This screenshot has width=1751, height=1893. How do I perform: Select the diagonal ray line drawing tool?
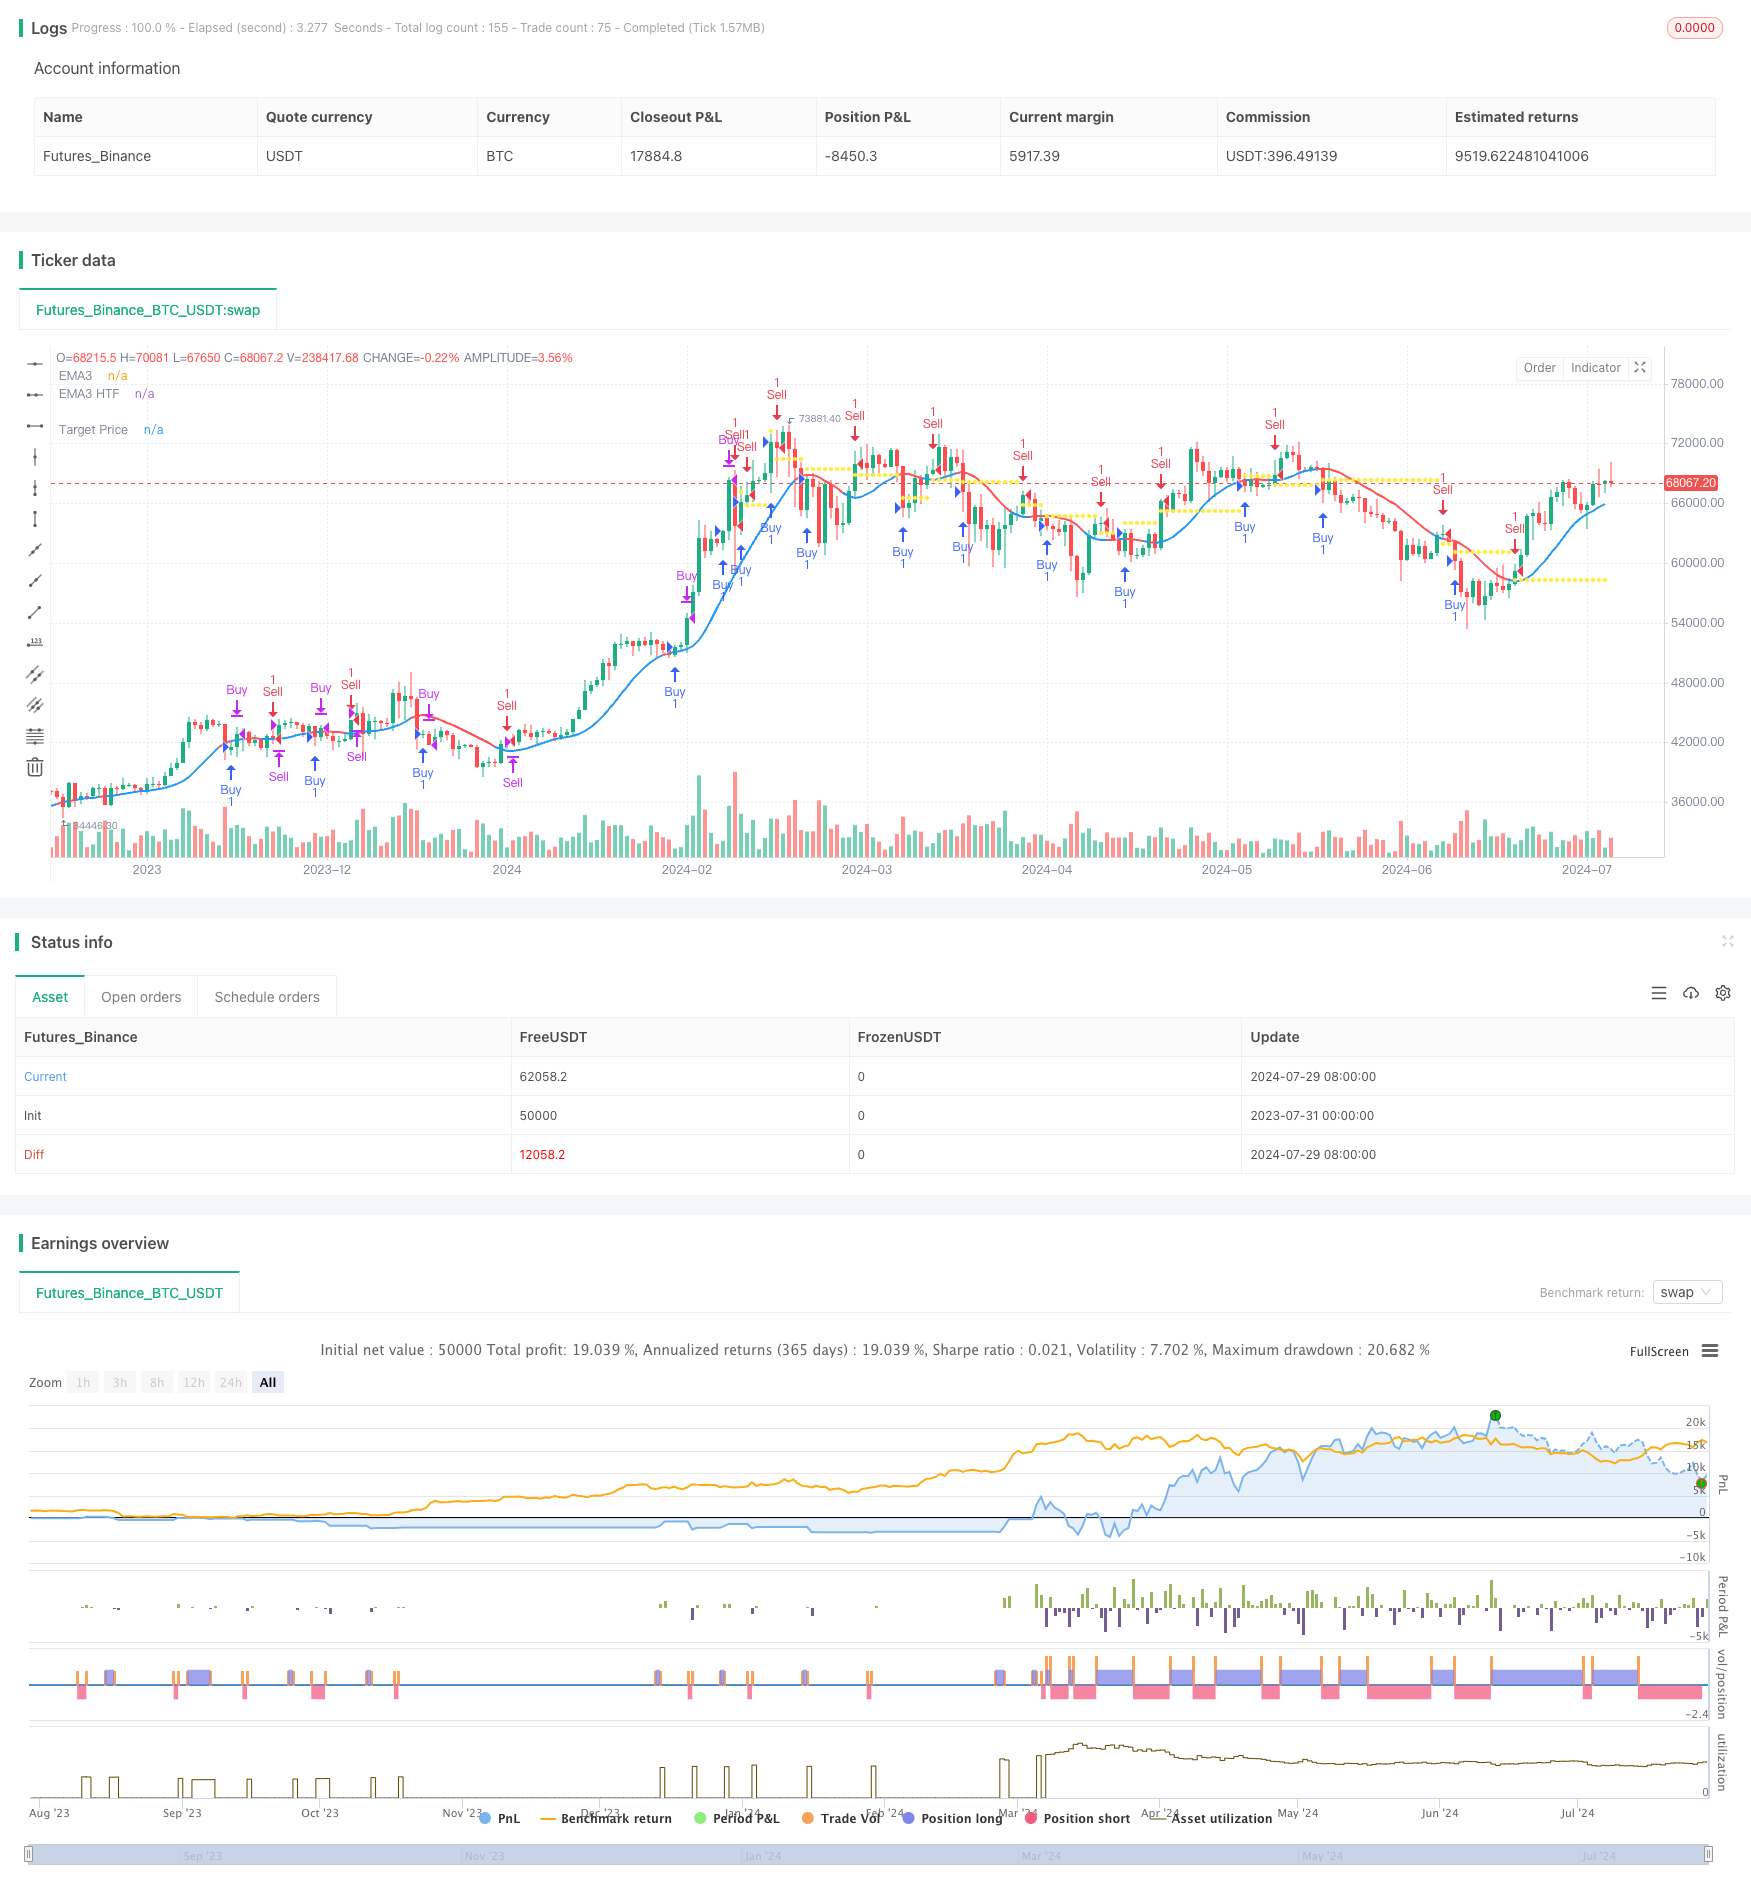coord(35,581)
